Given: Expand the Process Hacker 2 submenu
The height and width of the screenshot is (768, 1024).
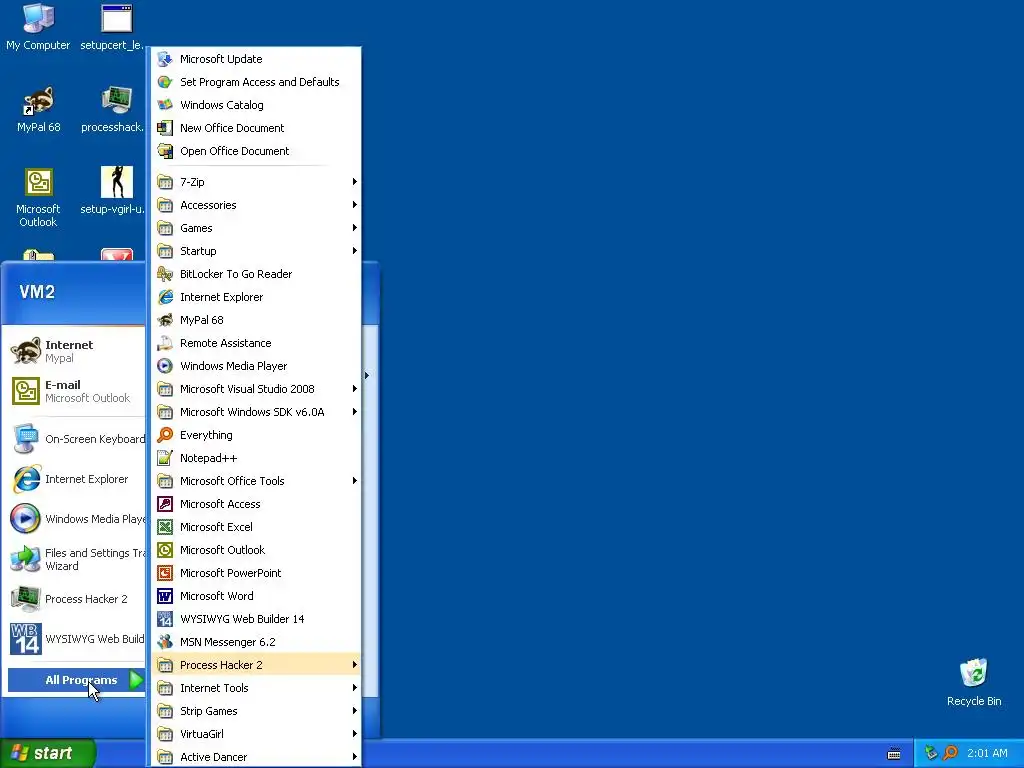Looking at the screenshot, I should 255,665.
